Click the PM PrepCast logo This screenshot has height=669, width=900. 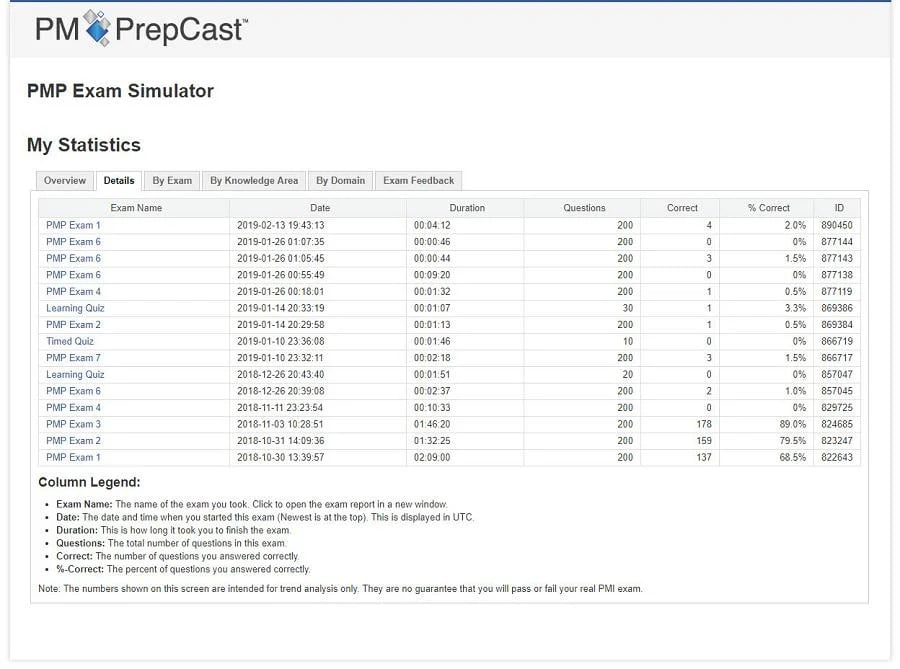coord(141,28)
